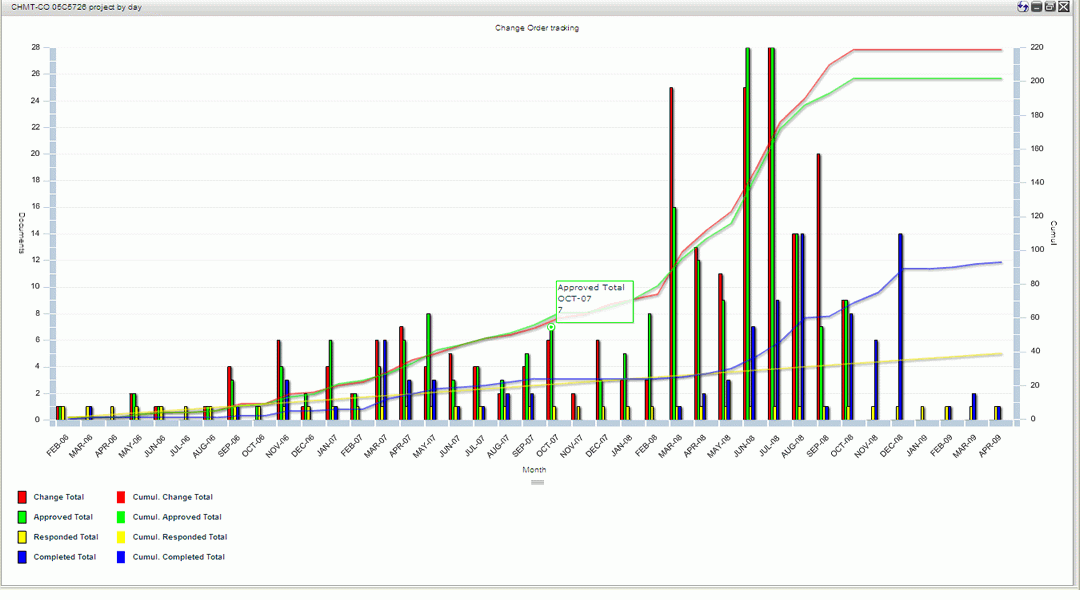Minimize the chart panel
Image resolution: width=1080 pixels, height=600 pixels.
[x=1037, y=7]
